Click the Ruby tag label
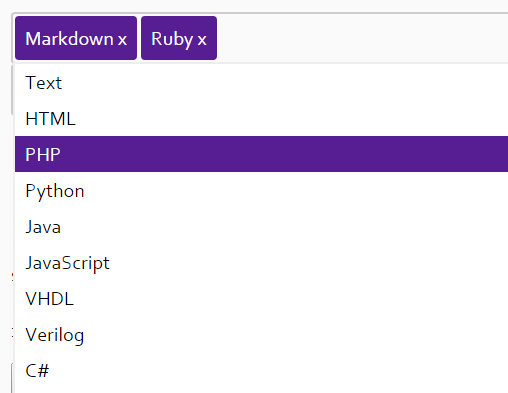Image resolution: width=508 pixels, height=393 pixels. (172, 39)
